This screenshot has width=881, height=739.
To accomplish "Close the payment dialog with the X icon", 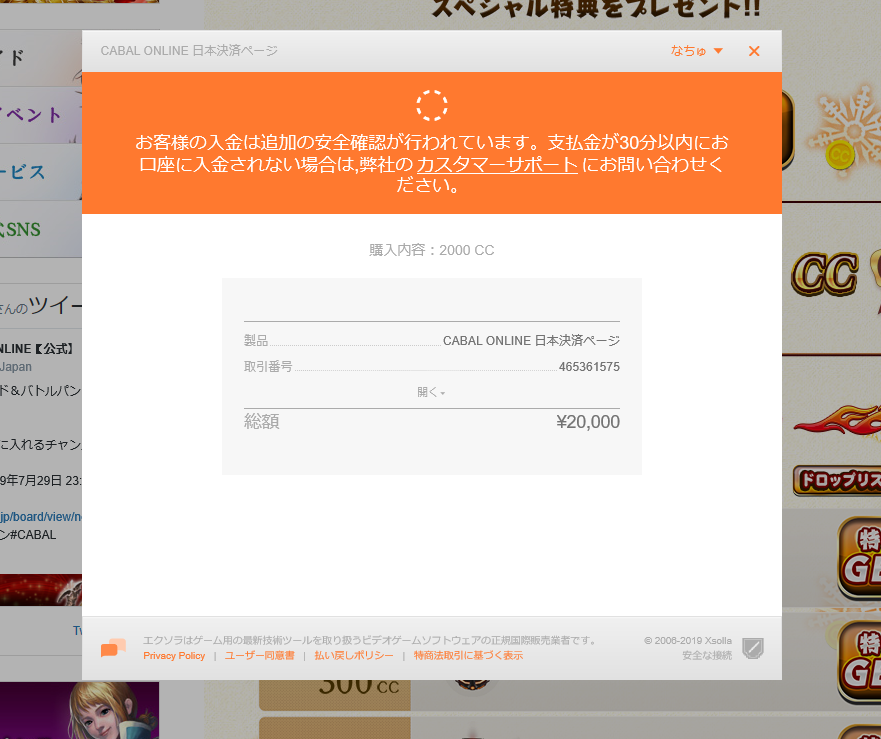I will [754, 51].
